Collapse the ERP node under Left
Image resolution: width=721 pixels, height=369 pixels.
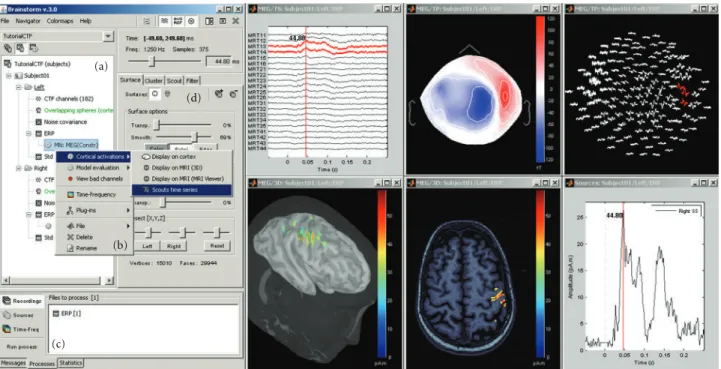(29, 133)
